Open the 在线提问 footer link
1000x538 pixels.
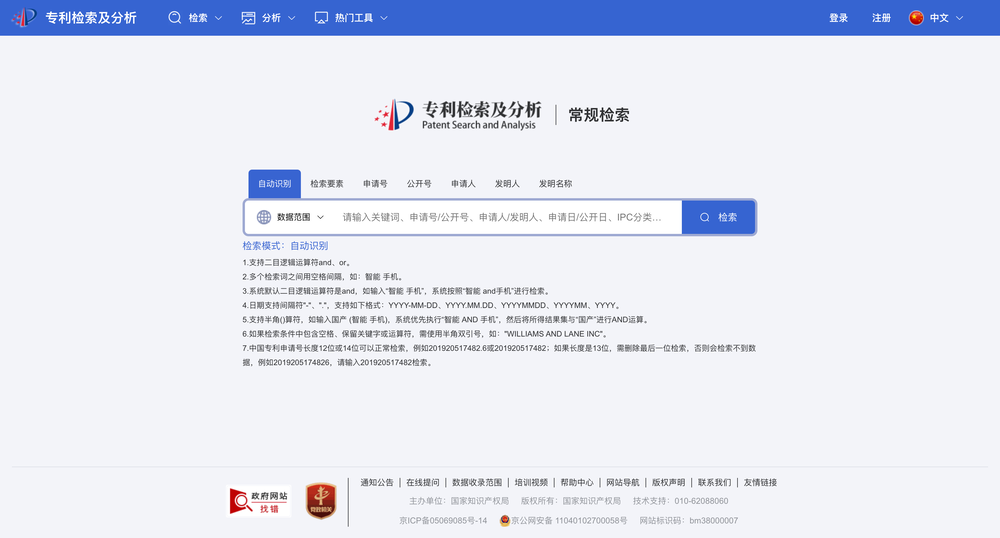[x=423, y=483]
